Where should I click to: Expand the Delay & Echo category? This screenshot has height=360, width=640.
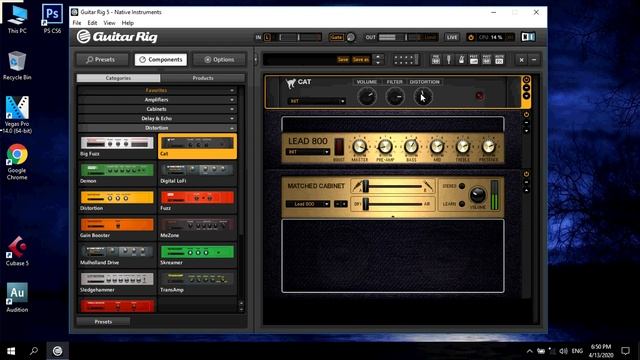pos(157,118)
